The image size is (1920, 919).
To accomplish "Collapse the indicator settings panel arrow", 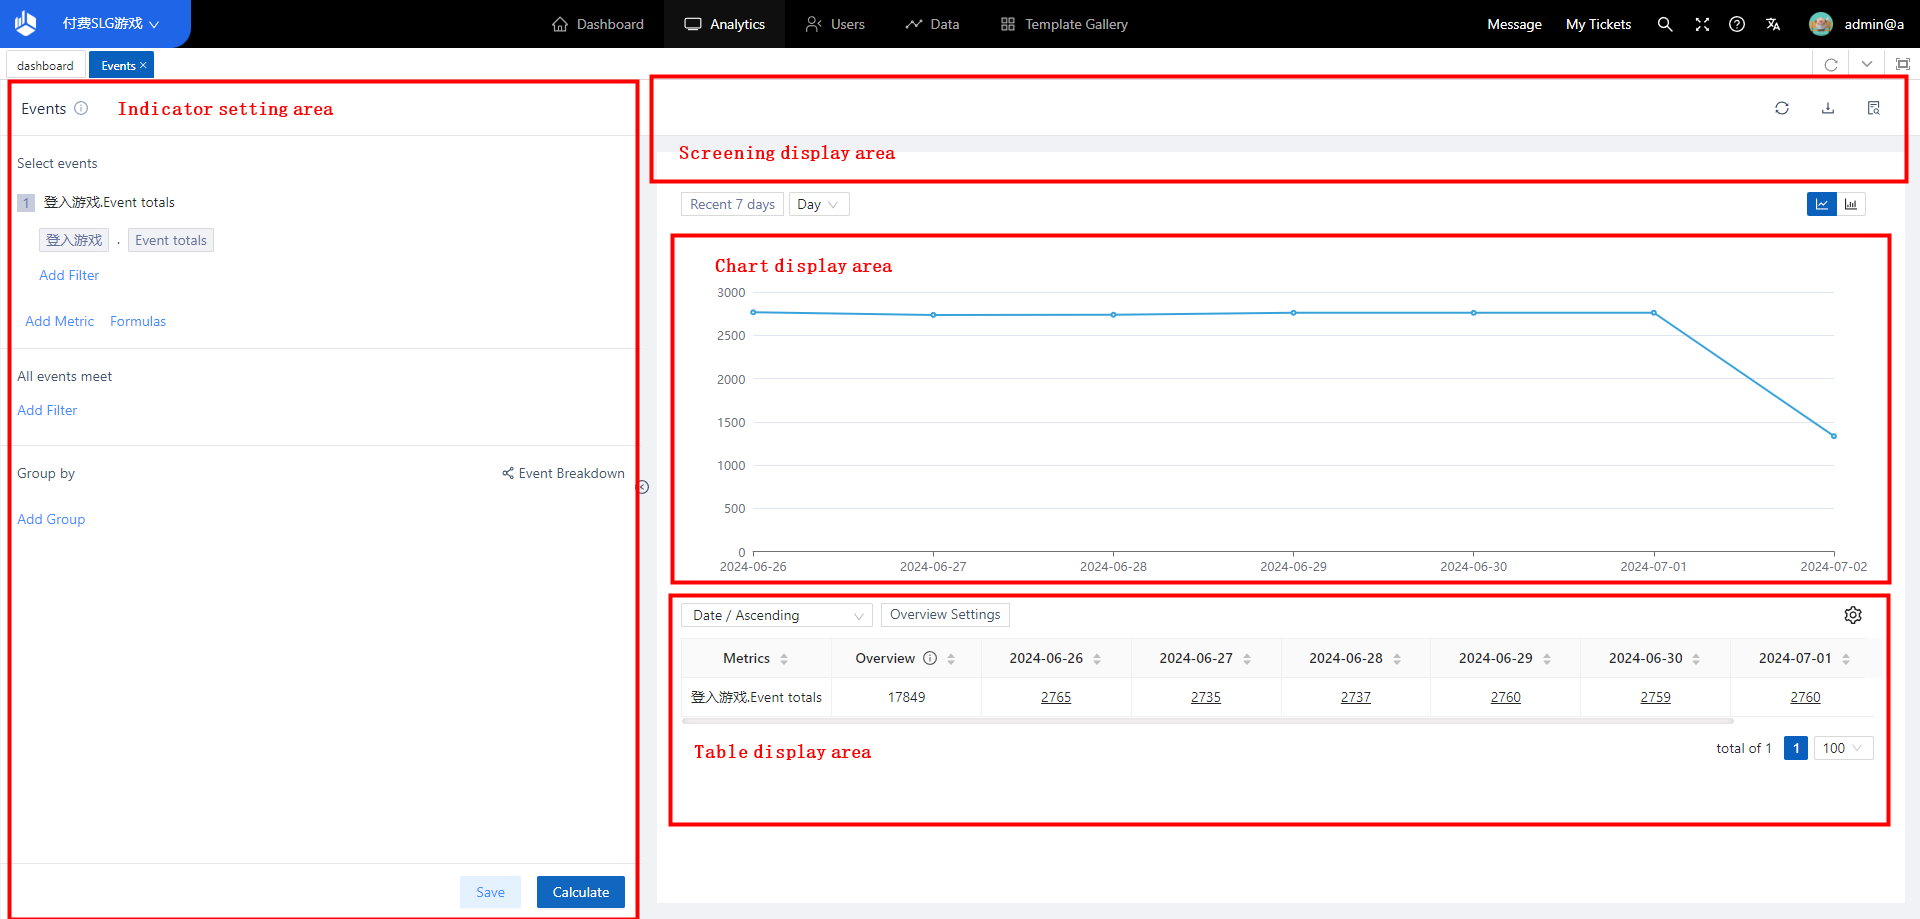I will 643,487.
